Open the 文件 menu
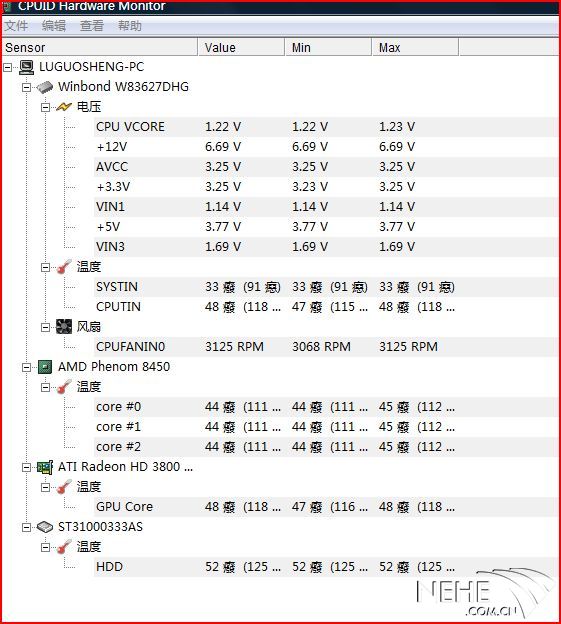The image size is (561, 624). pyautogui.click(x=16, y=26)
